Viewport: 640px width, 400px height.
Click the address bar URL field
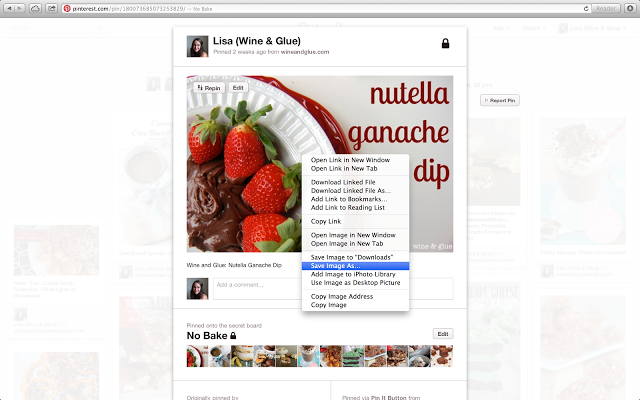coord(327,9)
